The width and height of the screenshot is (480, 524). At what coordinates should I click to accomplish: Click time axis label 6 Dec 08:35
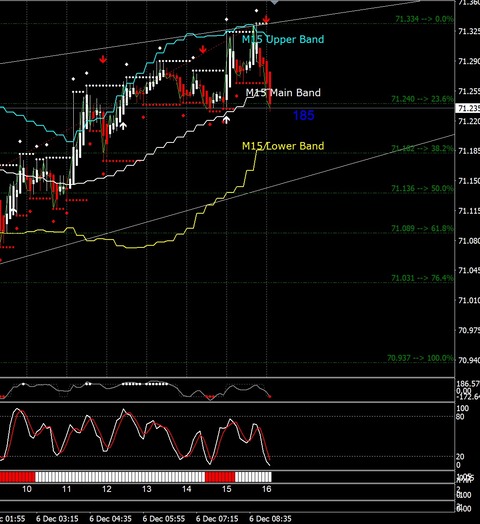click(270, 519)
